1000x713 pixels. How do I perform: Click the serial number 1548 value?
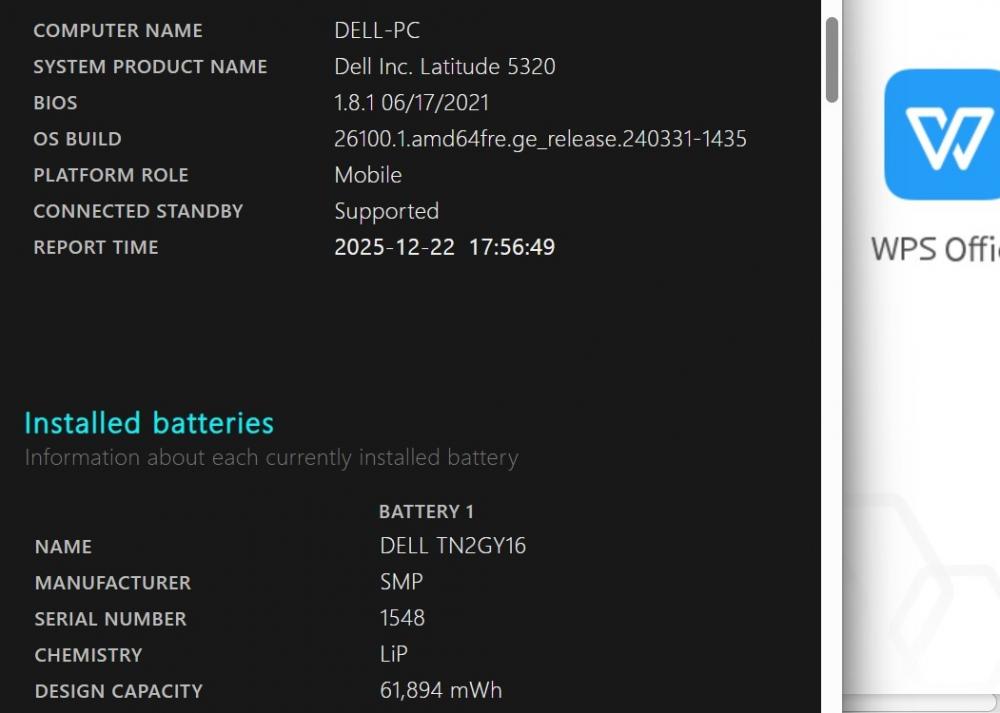coord(402,618)
